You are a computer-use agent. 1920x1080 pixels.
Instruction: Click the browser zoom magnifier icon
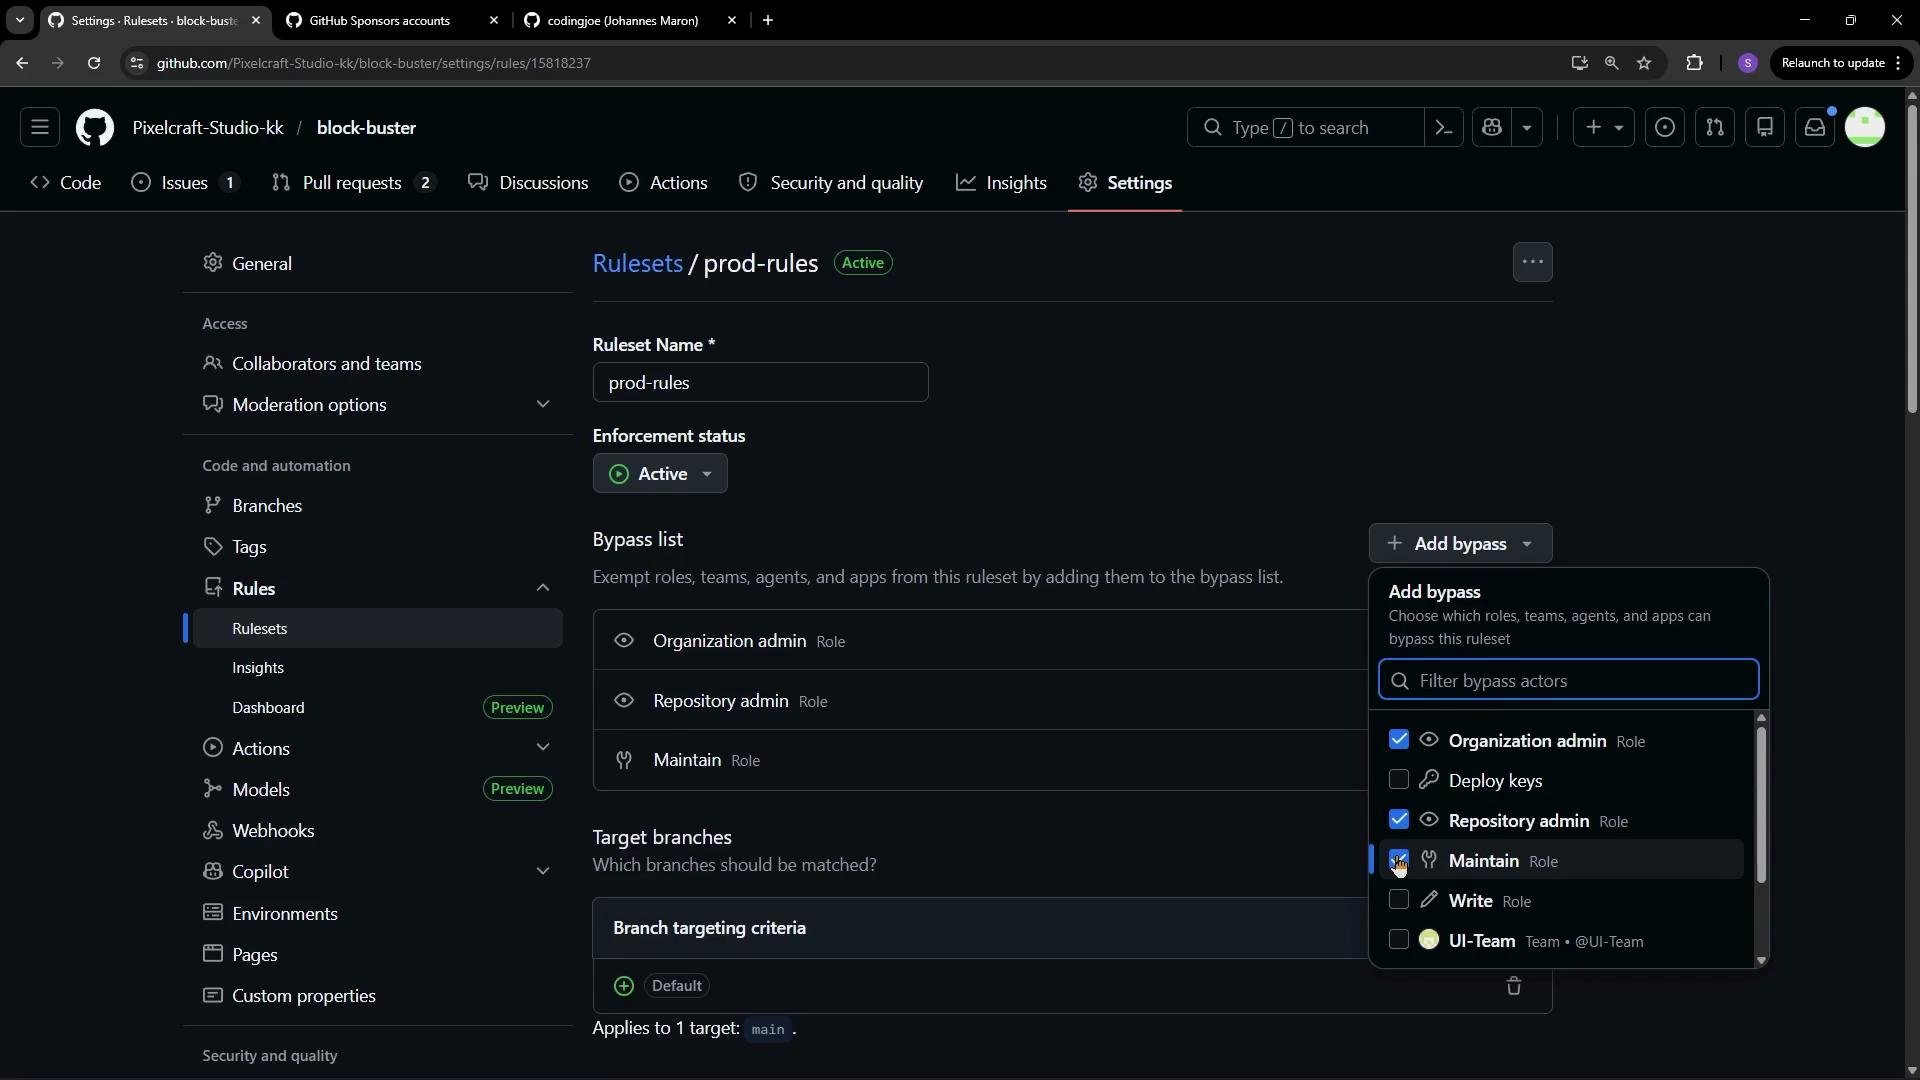1611,63
